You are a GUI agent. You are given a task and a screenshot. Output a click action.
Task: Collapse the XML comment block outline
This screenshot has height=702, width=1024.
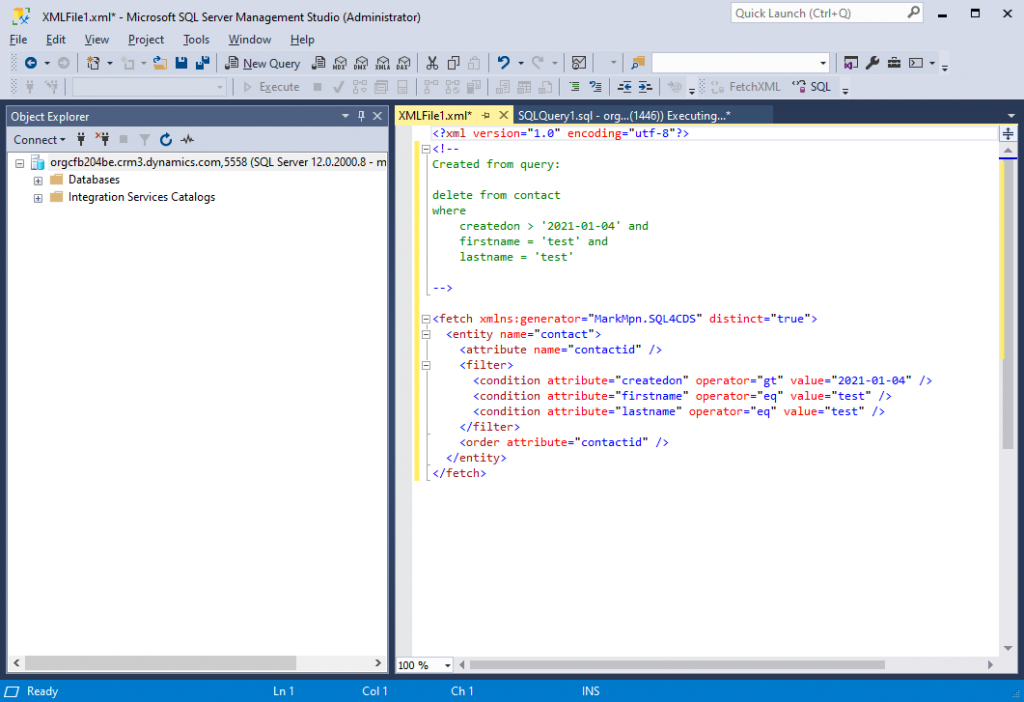426,149
